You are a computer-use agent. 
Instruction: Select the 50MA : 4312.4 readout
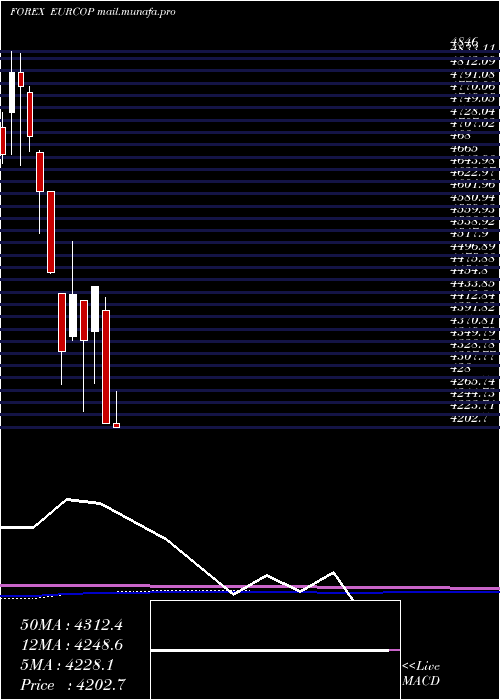(71, 625)
